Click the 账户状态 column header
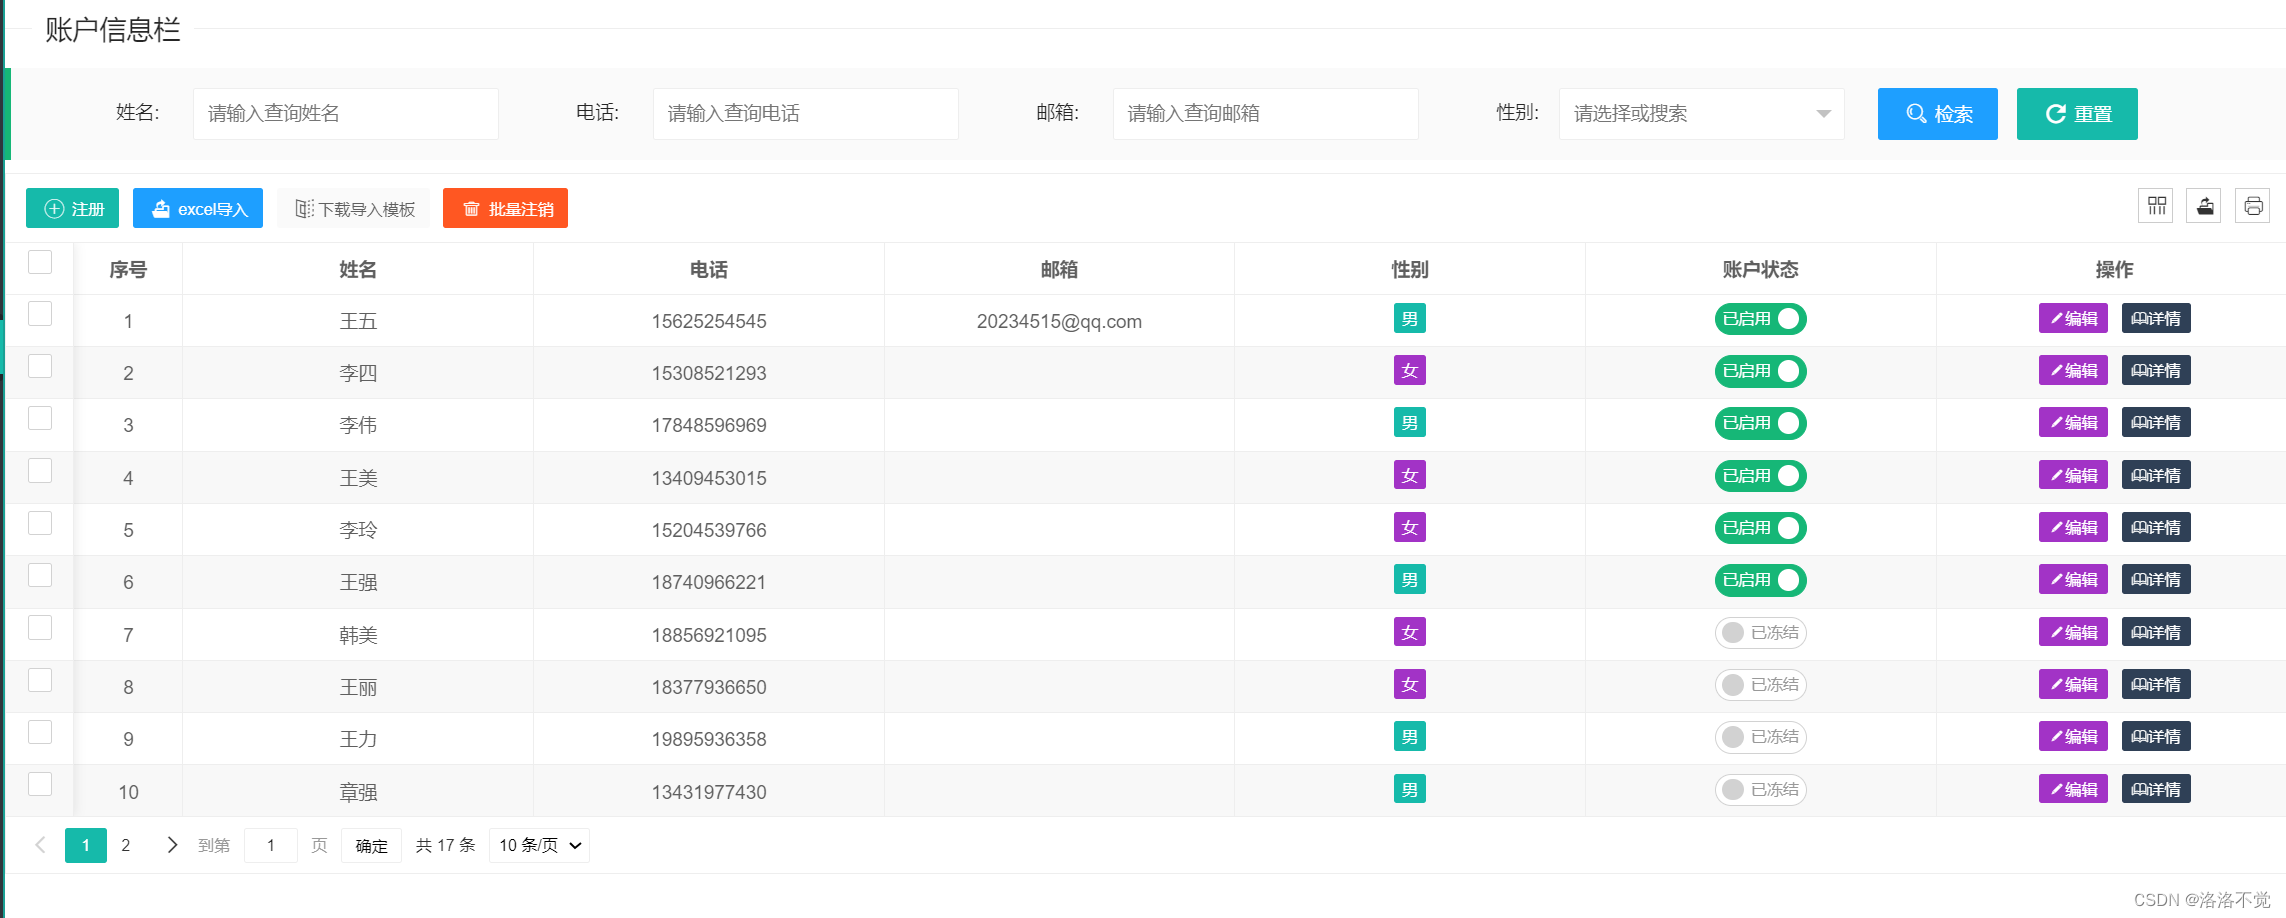Viewport: 2286px width, 918px height. (1760, 269)
